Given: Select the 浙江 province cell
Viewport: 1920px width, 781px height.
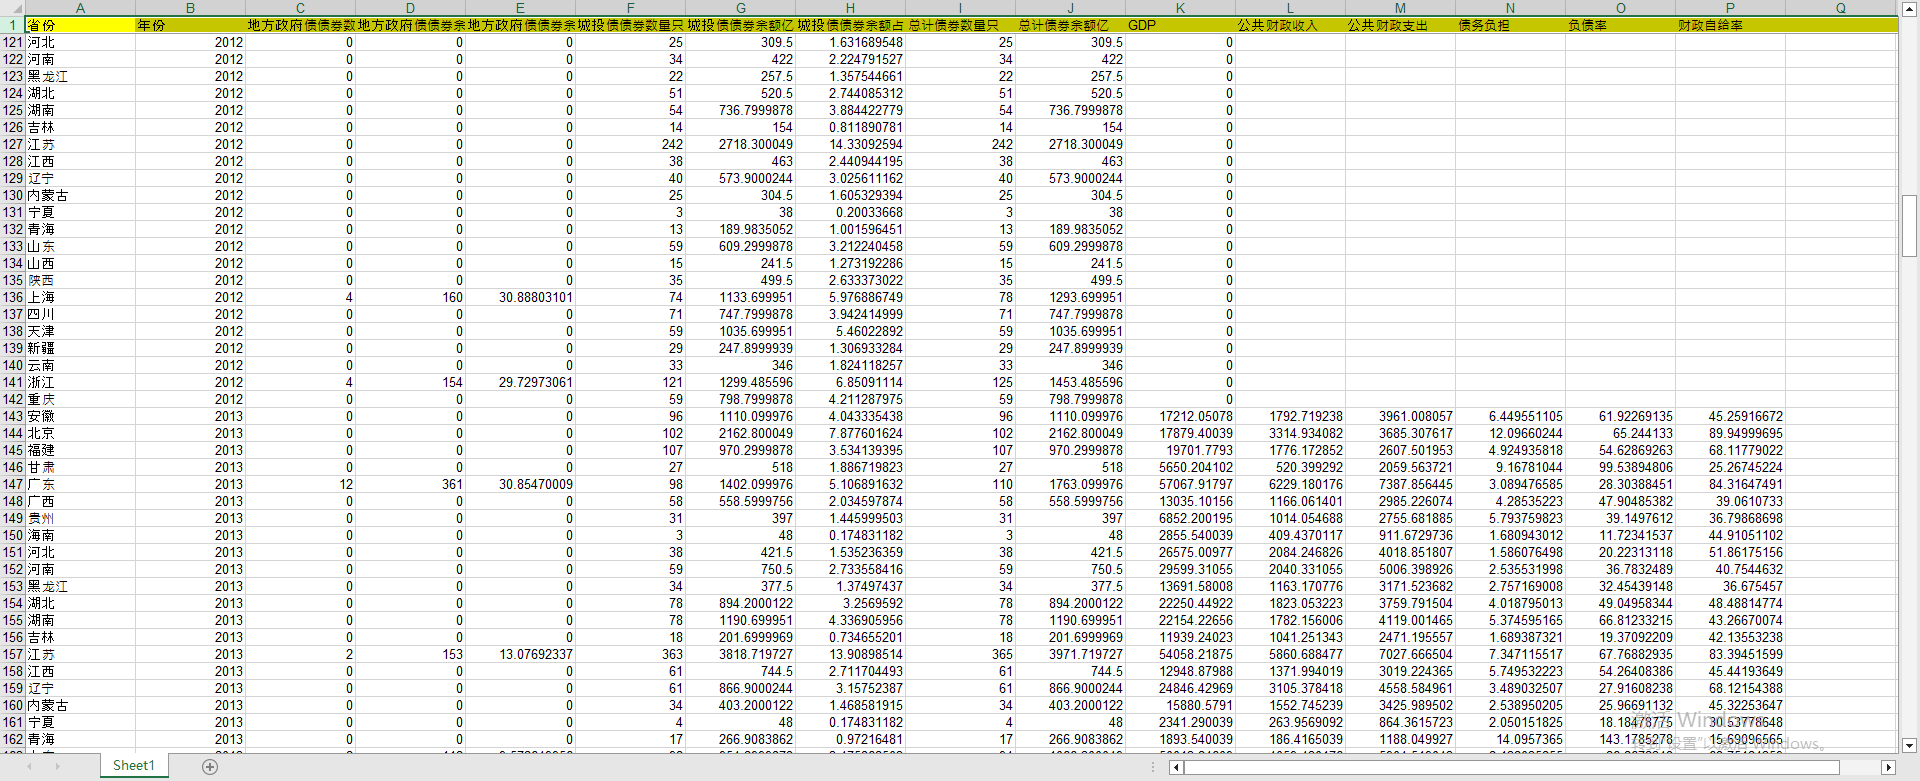Looking at the screenshot, I should tap(80, 383).
